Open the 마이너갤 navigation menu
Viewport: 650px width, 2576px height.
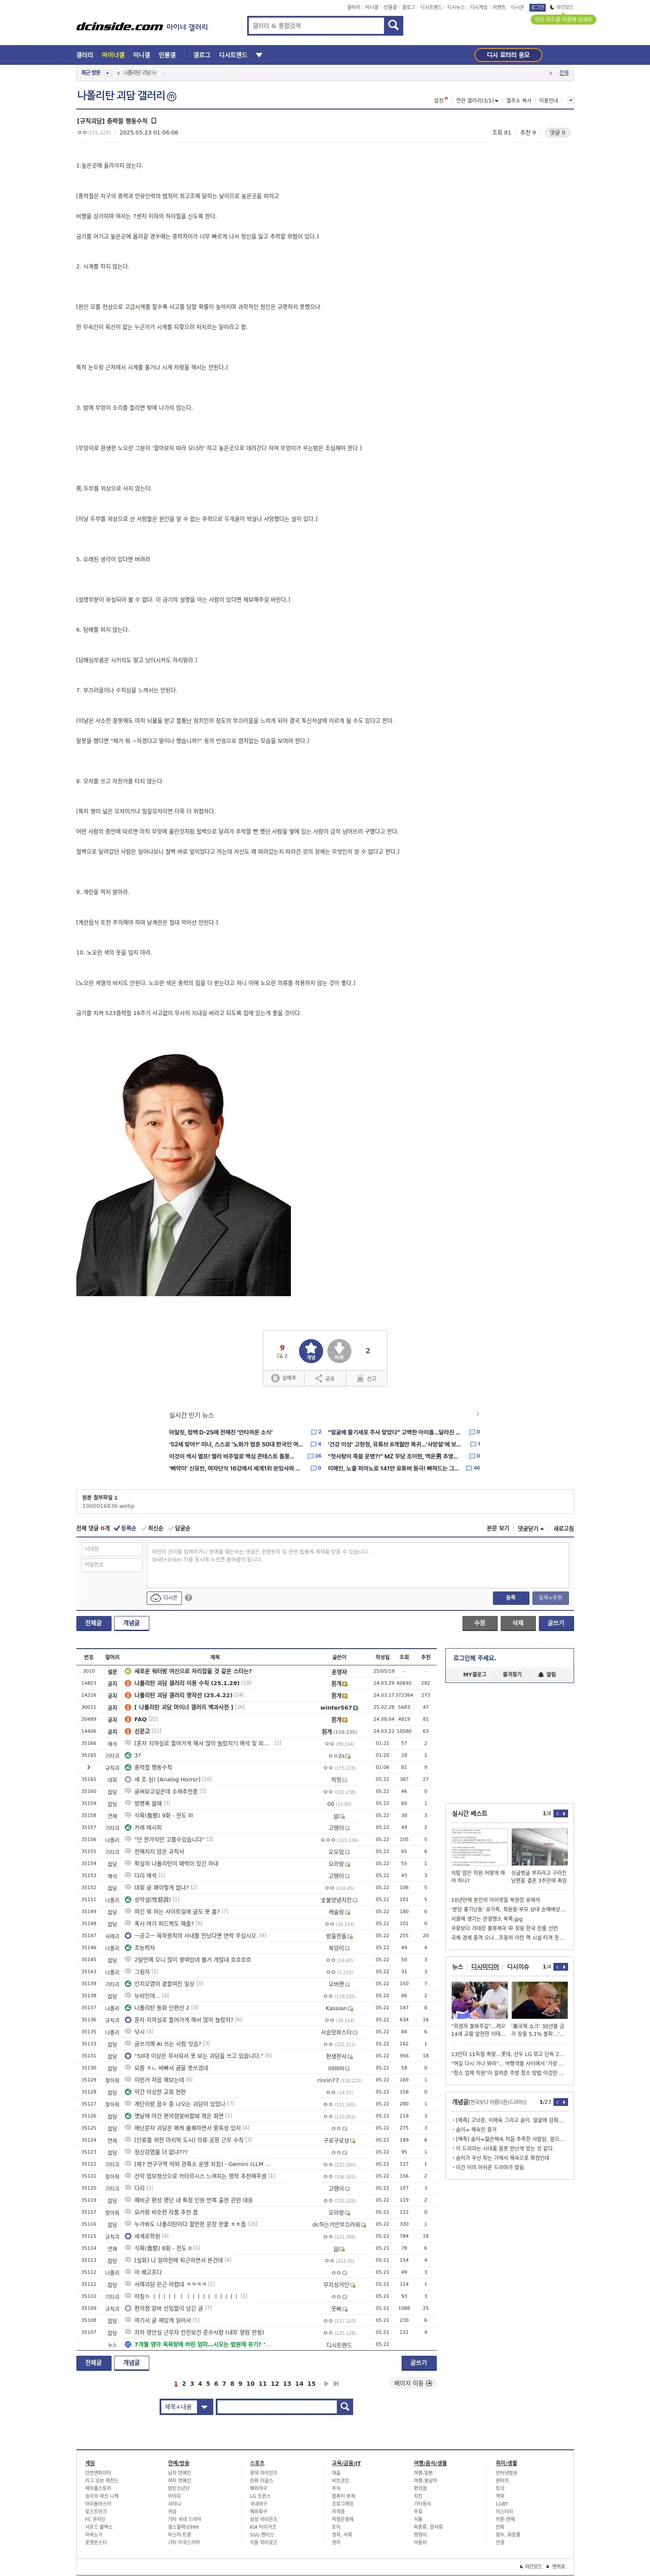coord(113,55)
